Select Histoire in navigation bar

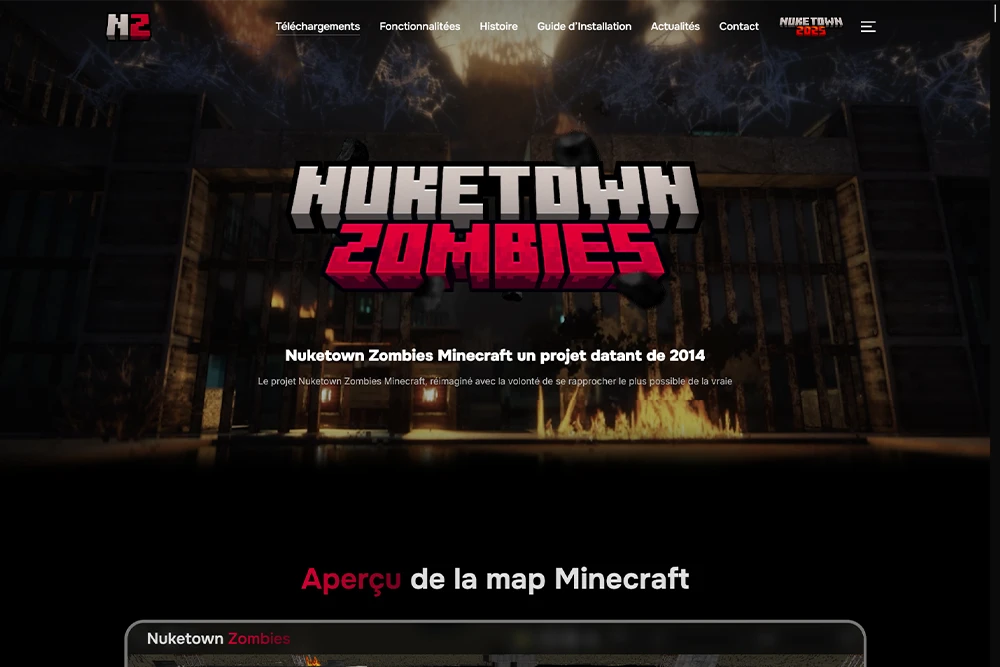498,27
